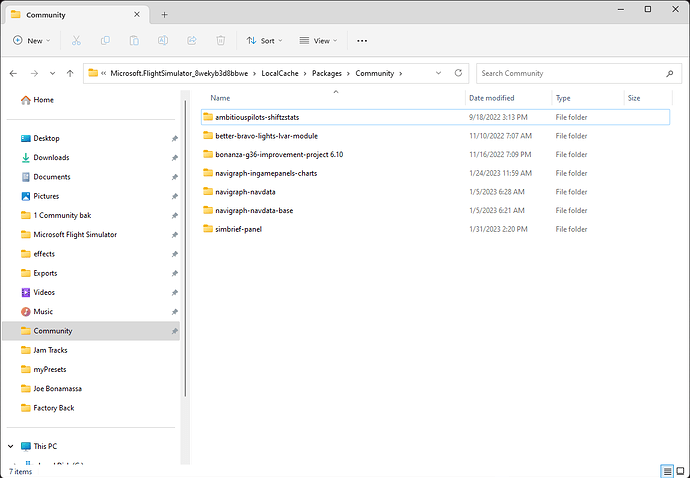Switch to Details view layout toggle
This screenshot has height=478, width=690.
[667, 471]
